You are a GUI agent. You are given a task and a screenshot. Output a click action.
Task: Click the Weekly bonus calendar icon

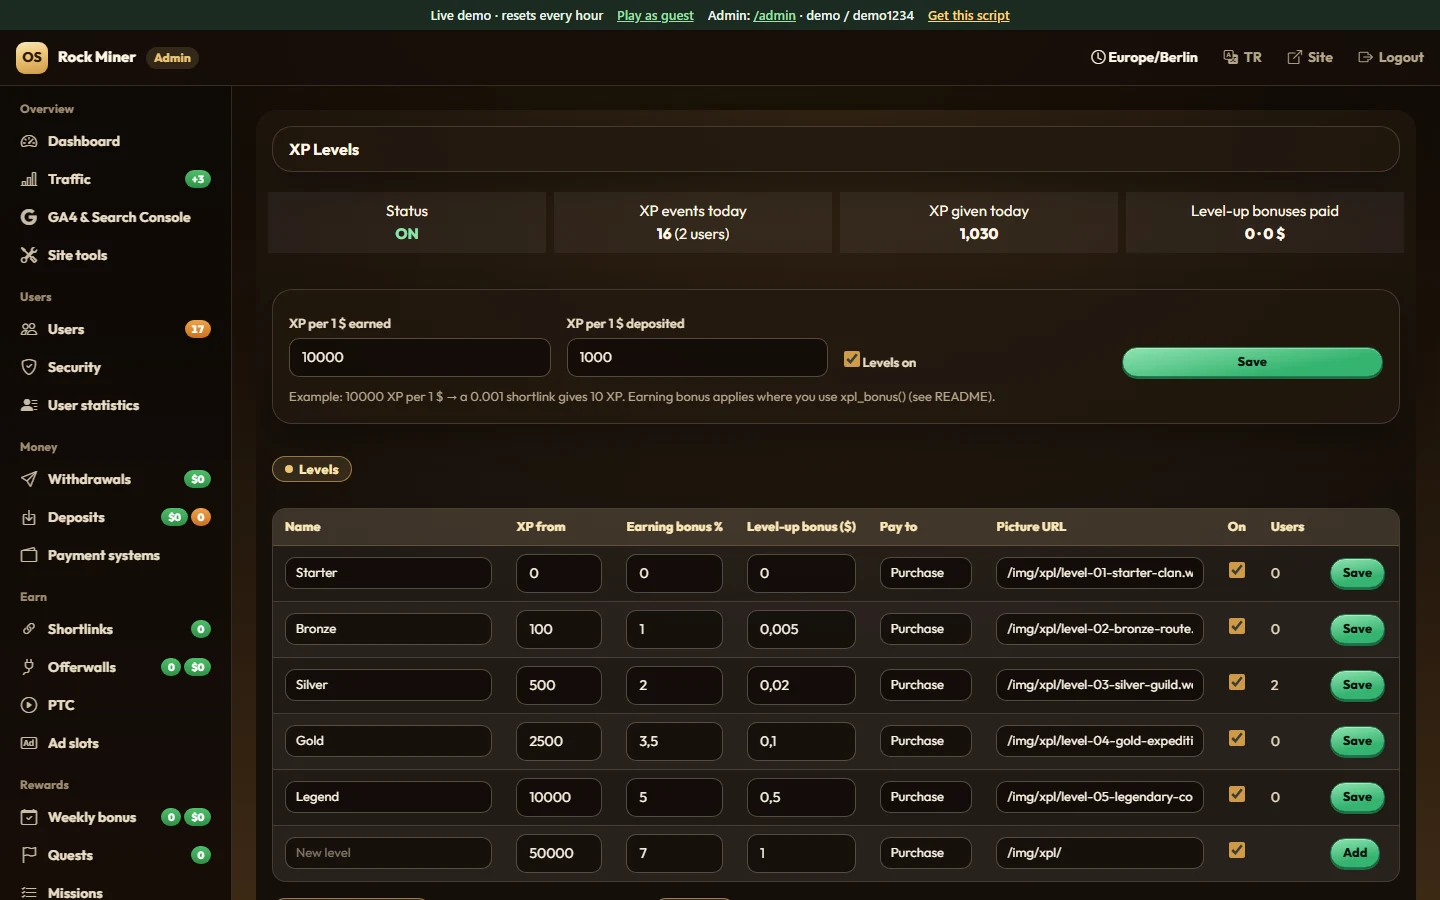[x=29, y=817]
